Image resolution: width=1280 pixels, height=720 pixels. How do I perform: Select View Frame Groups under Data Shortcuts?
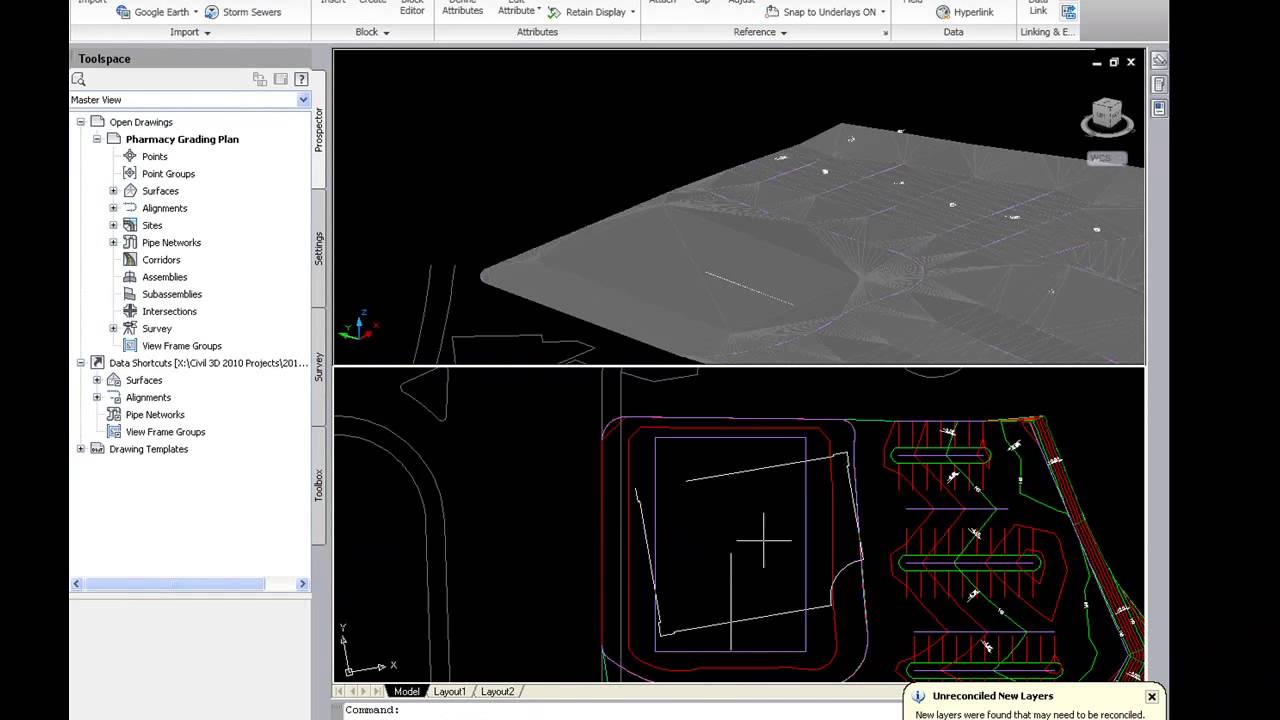165,432
